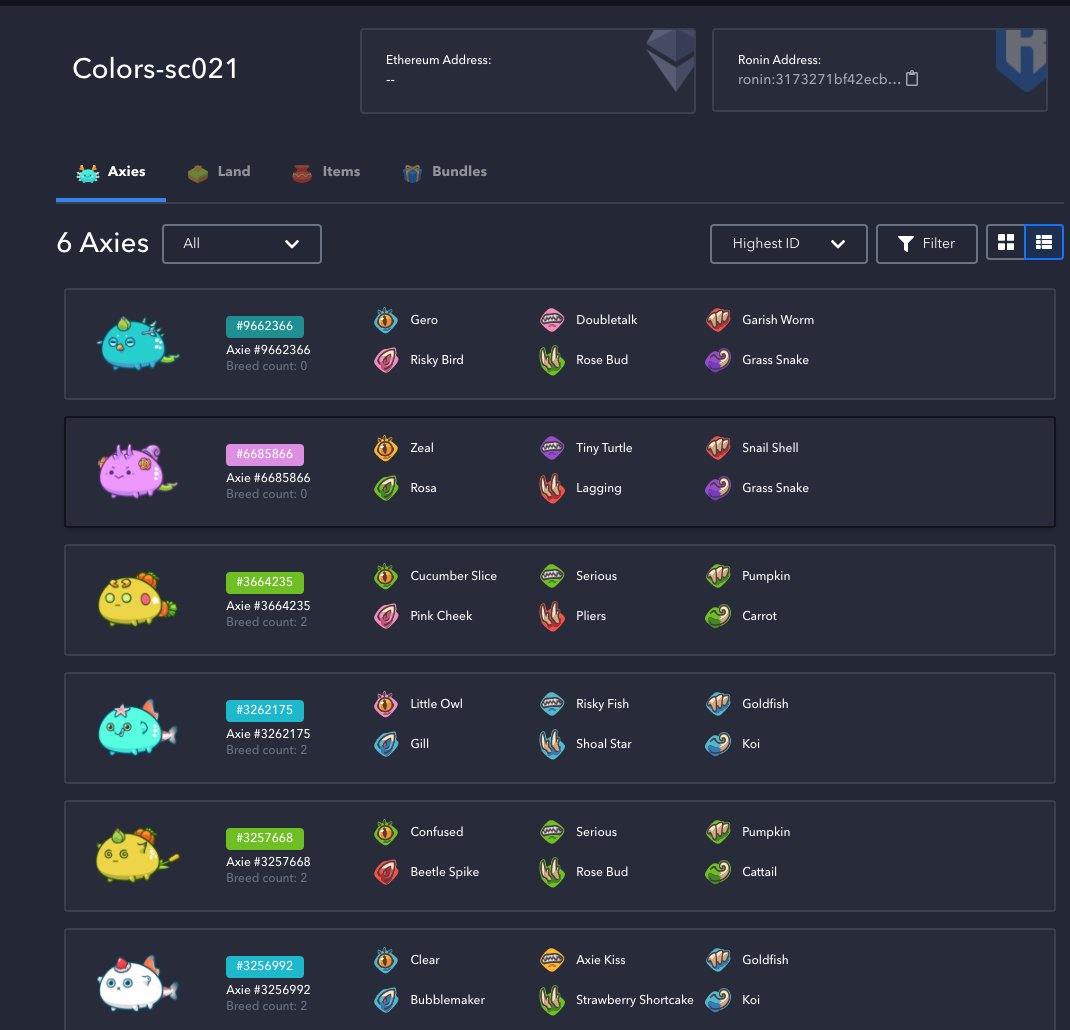1070x1030 pixels.
Task: Copy the Ronin address with clipboard icon
Action: click(x=912, y=79)
